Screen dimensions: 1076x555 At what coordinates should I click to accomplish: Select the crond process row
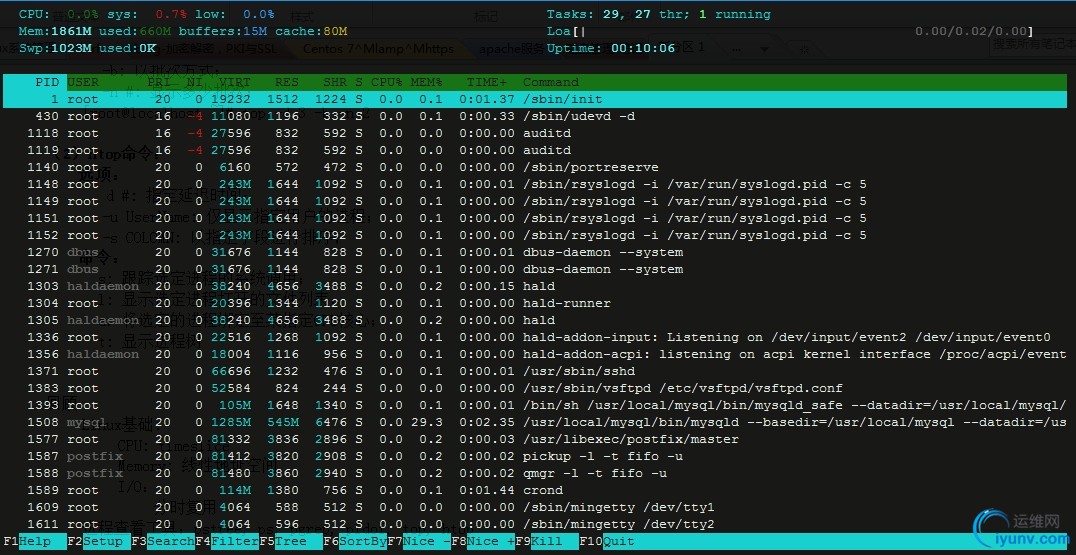click(535, 491)
